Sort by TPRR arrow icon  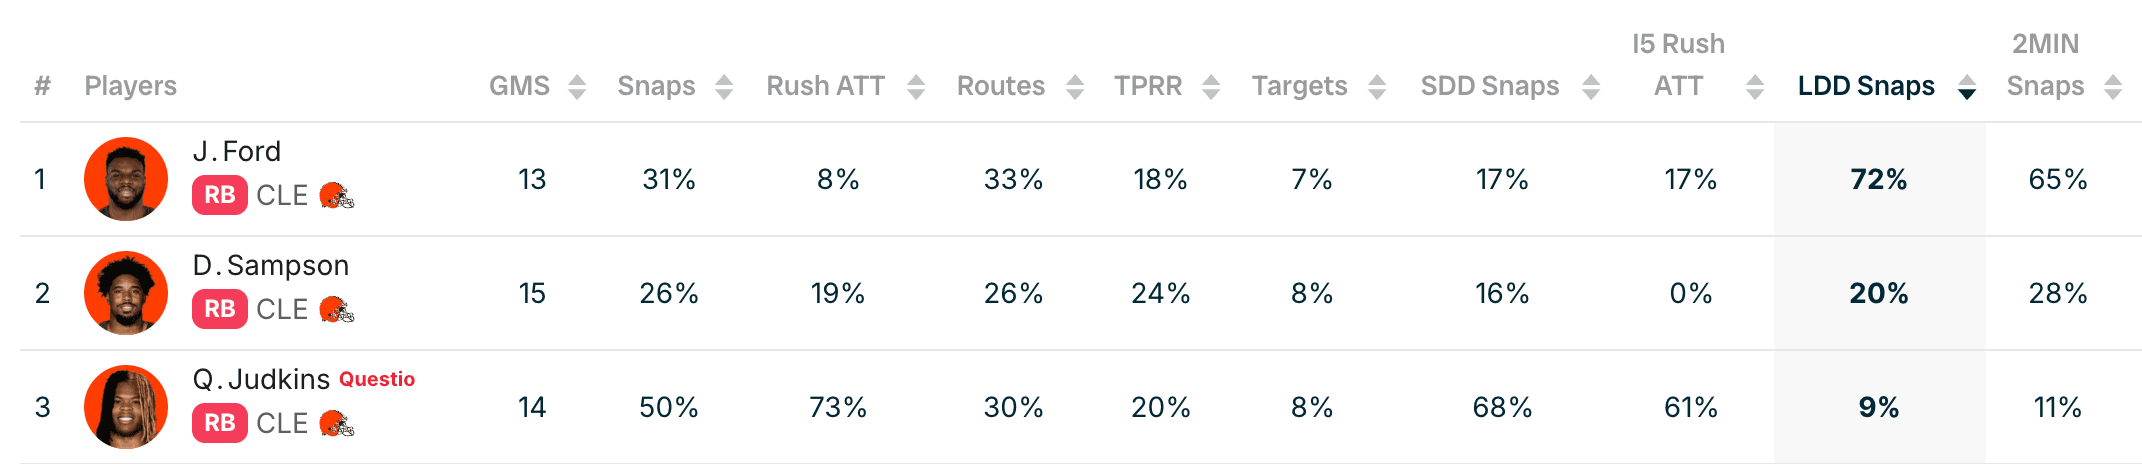(1211, 87)
